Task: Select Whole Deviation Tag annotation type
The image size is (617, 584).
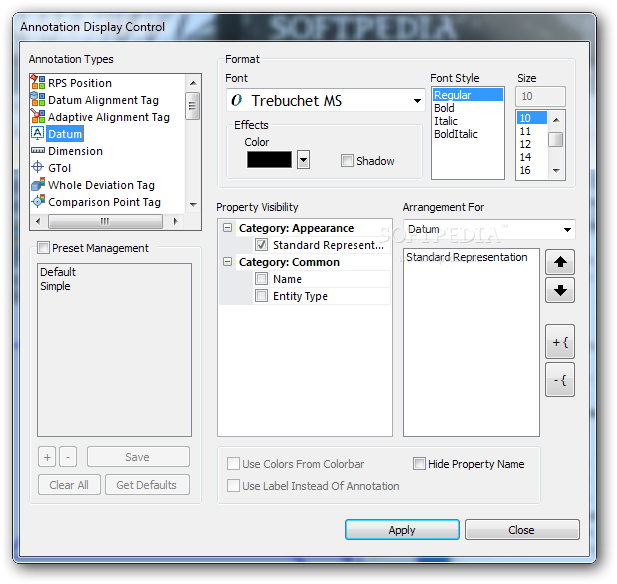Action: (102, 185)
